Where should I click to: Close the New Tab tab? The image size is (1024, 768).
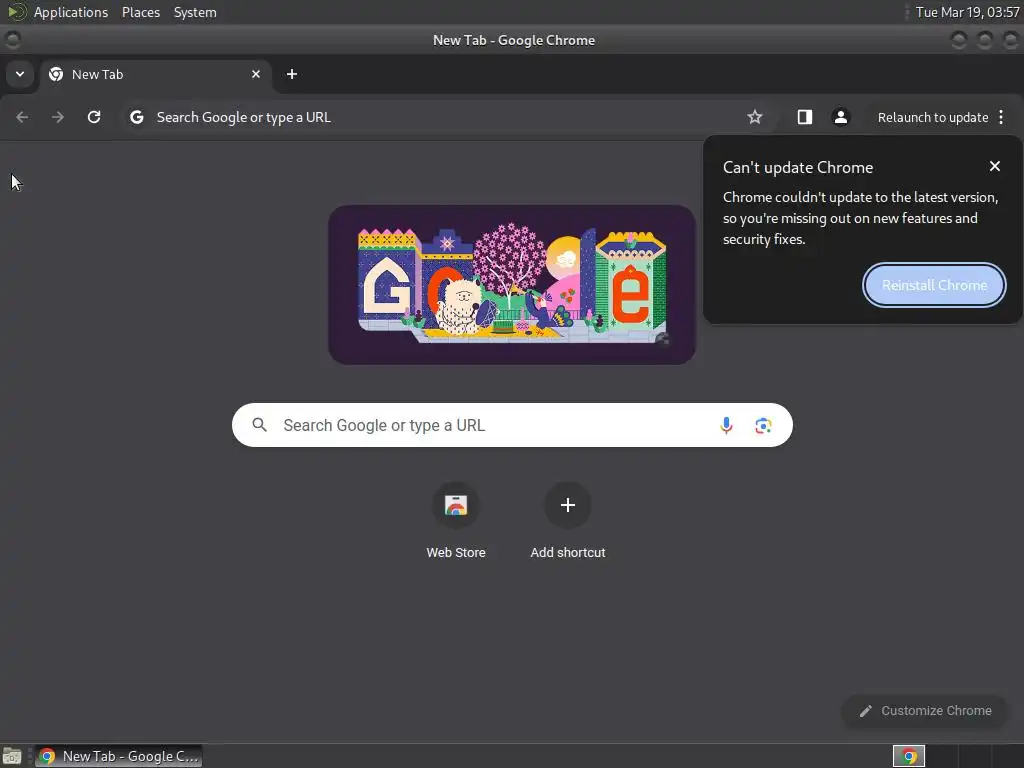[256, 74]
